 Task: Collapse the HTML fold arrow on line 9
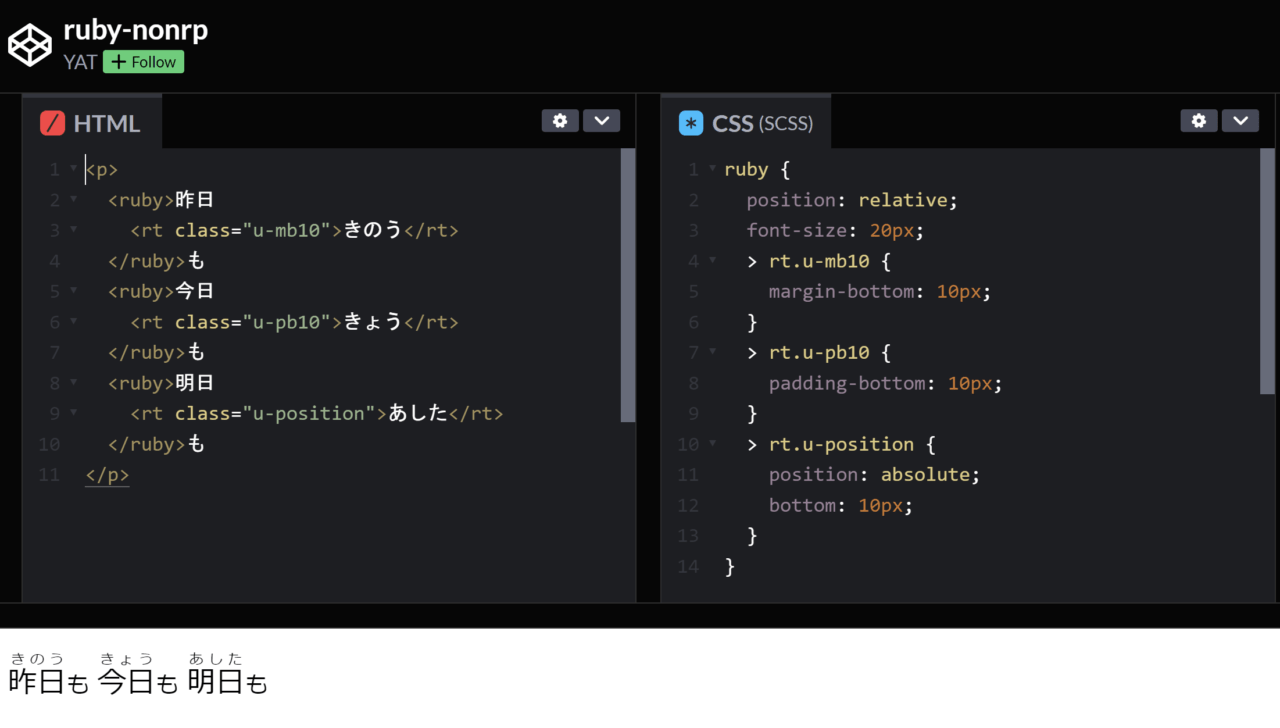pyautogui.click(x=73, y=413)
